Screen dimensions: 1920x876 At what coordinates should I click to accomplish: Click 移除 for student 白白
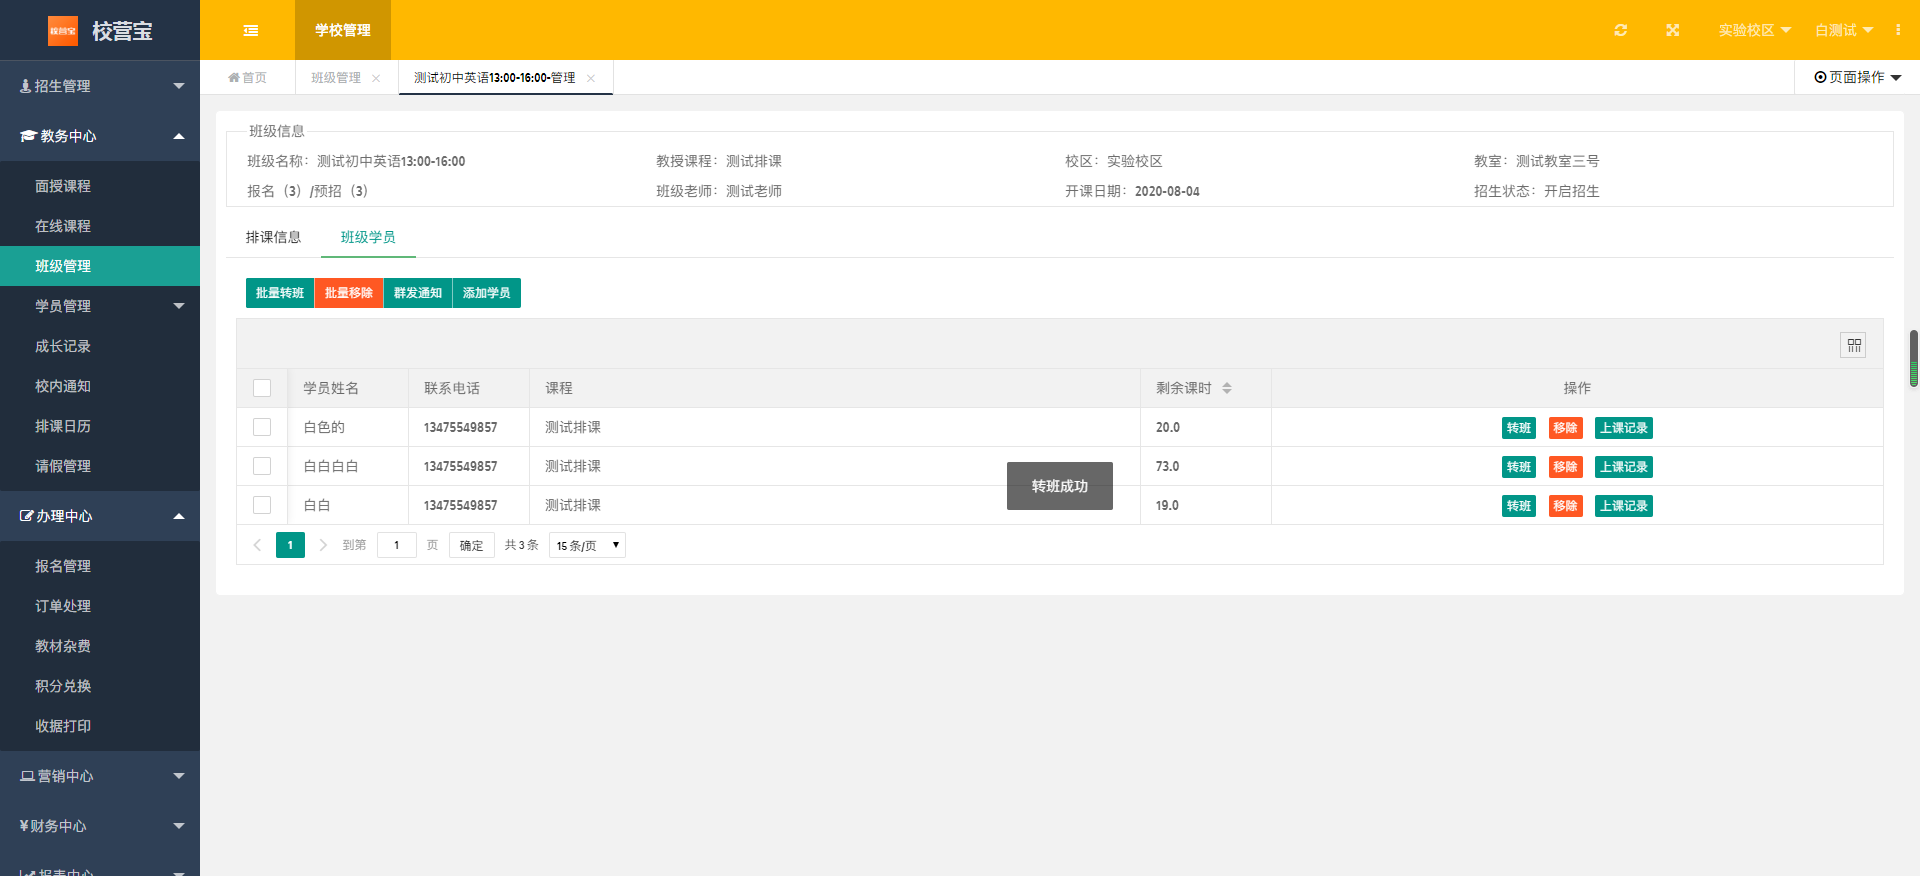1566,506
